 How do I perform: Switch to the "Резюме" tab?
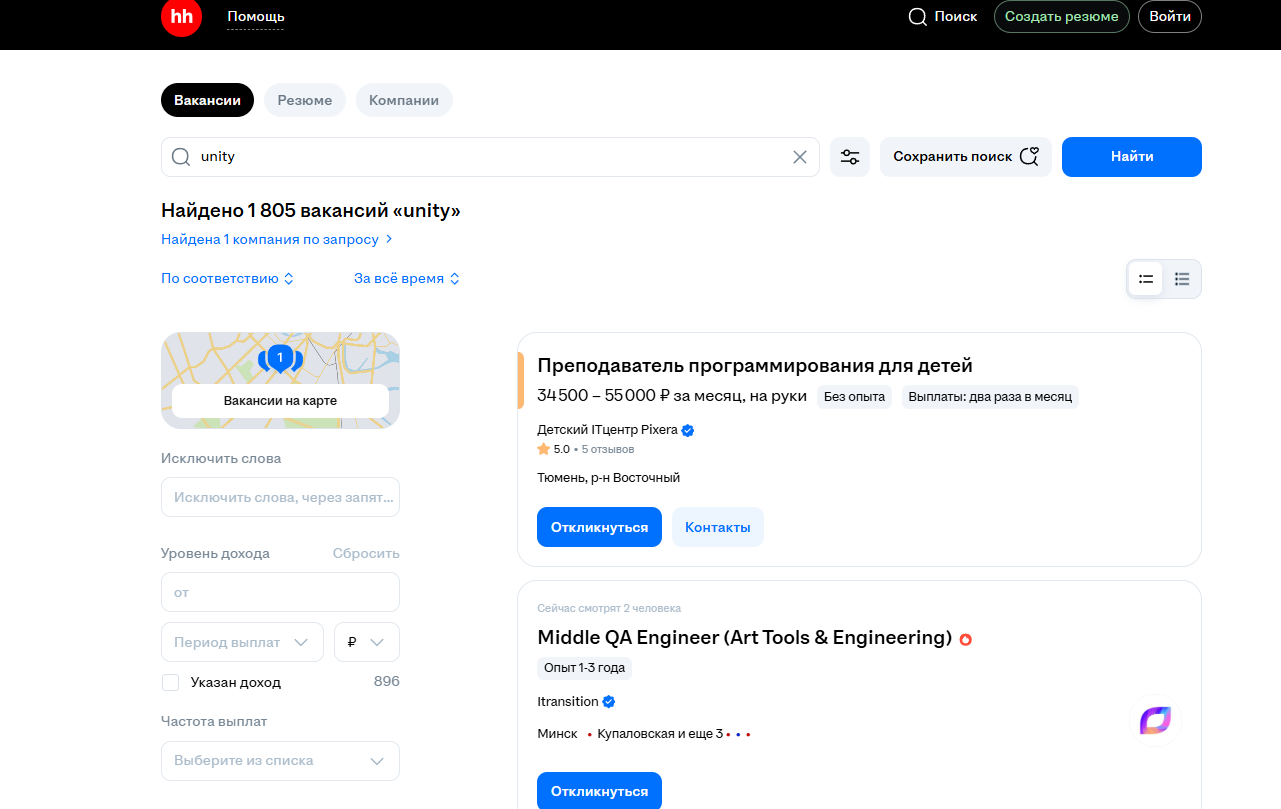(305, 100)
